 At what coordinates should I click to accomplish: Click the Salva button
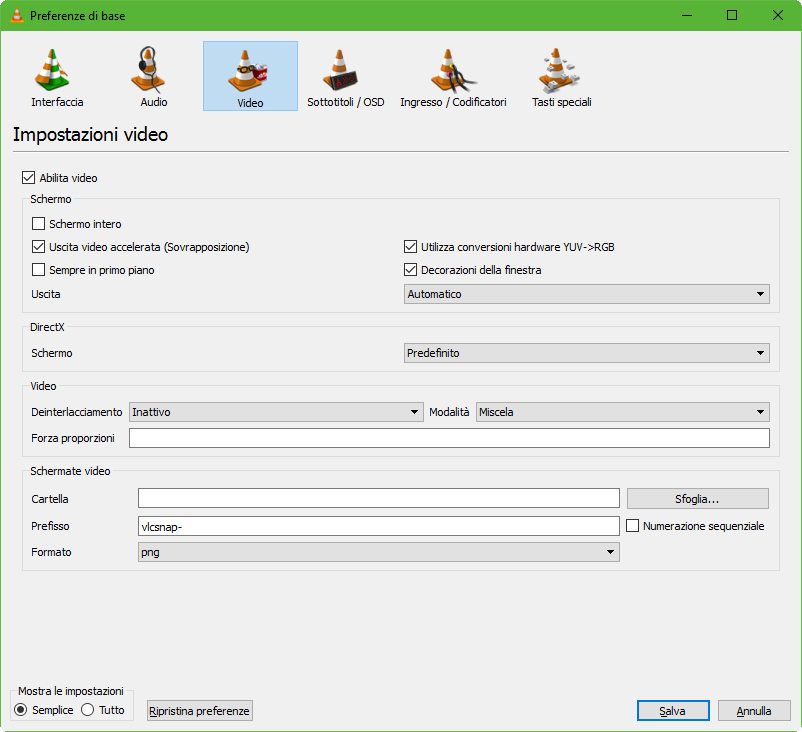coord(672,711)
